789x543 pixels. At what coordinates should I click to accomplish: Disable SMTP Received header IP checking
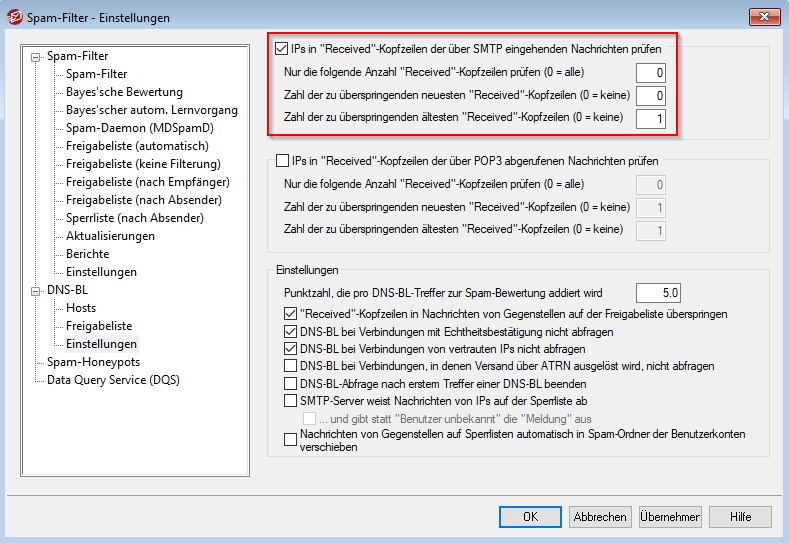coord(282,47)
